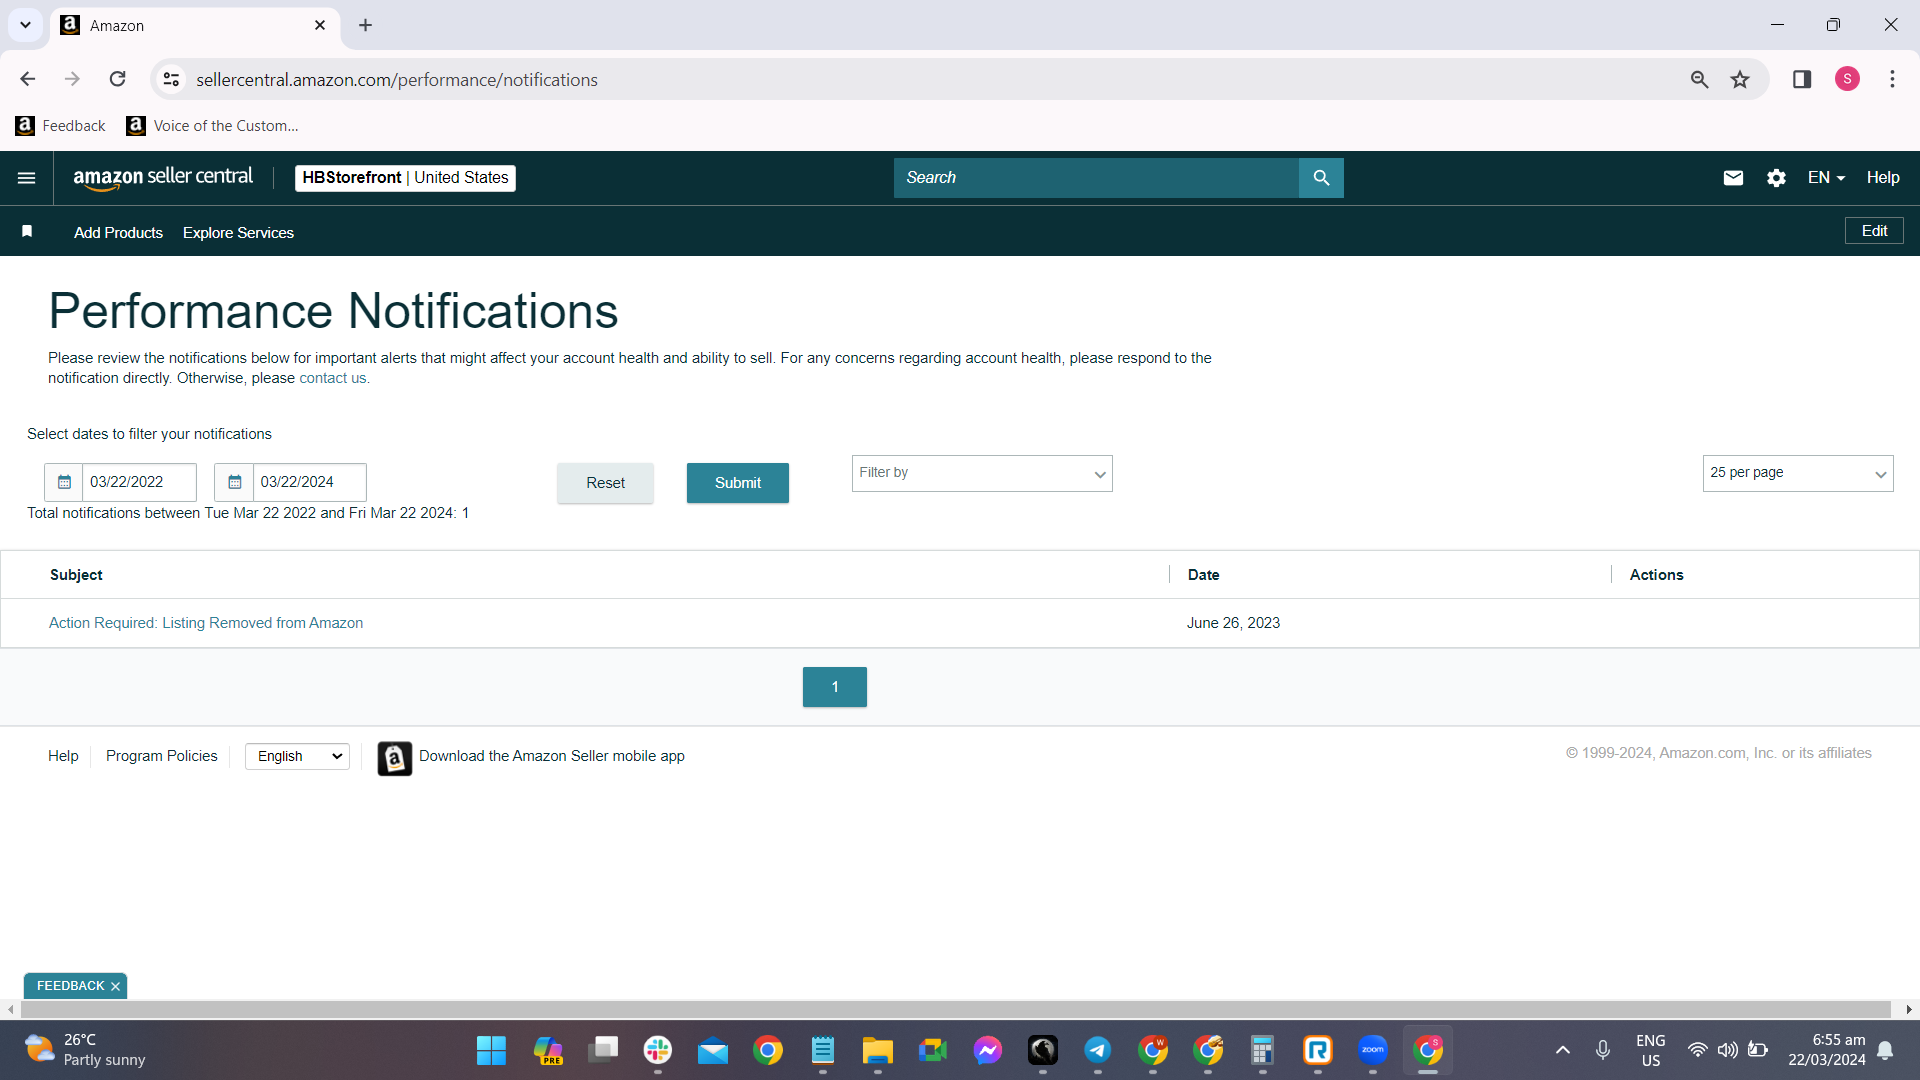Select the Amazon browser tab

(x=195, y=26)
